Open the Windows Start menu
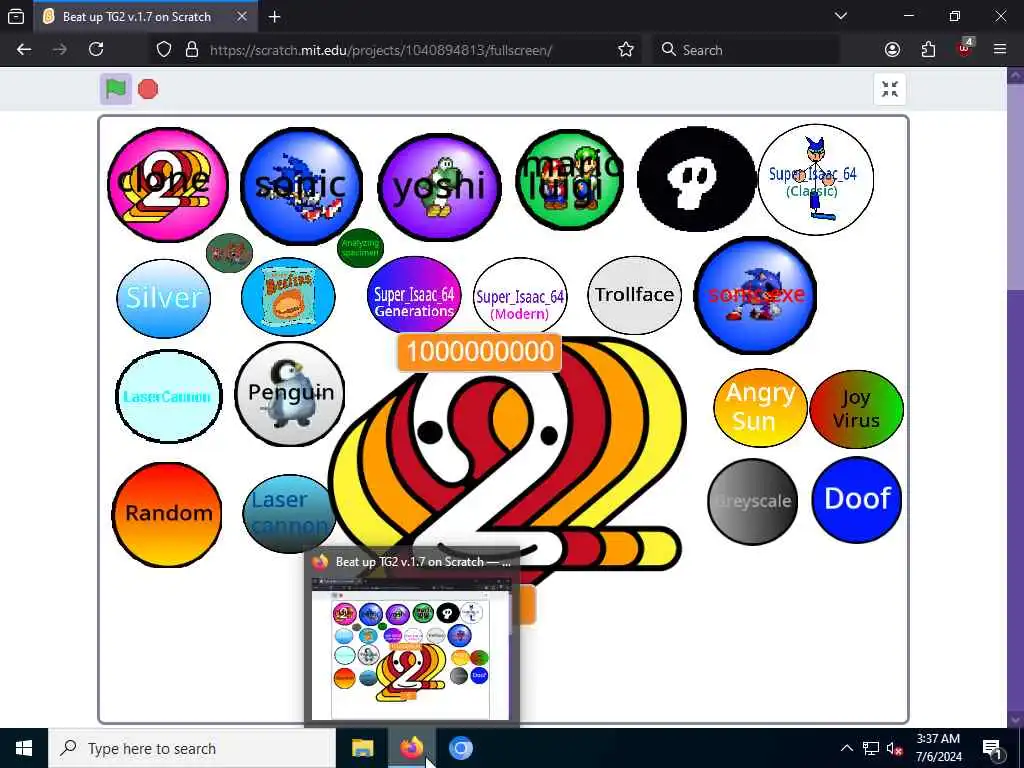 click(24, 748)
